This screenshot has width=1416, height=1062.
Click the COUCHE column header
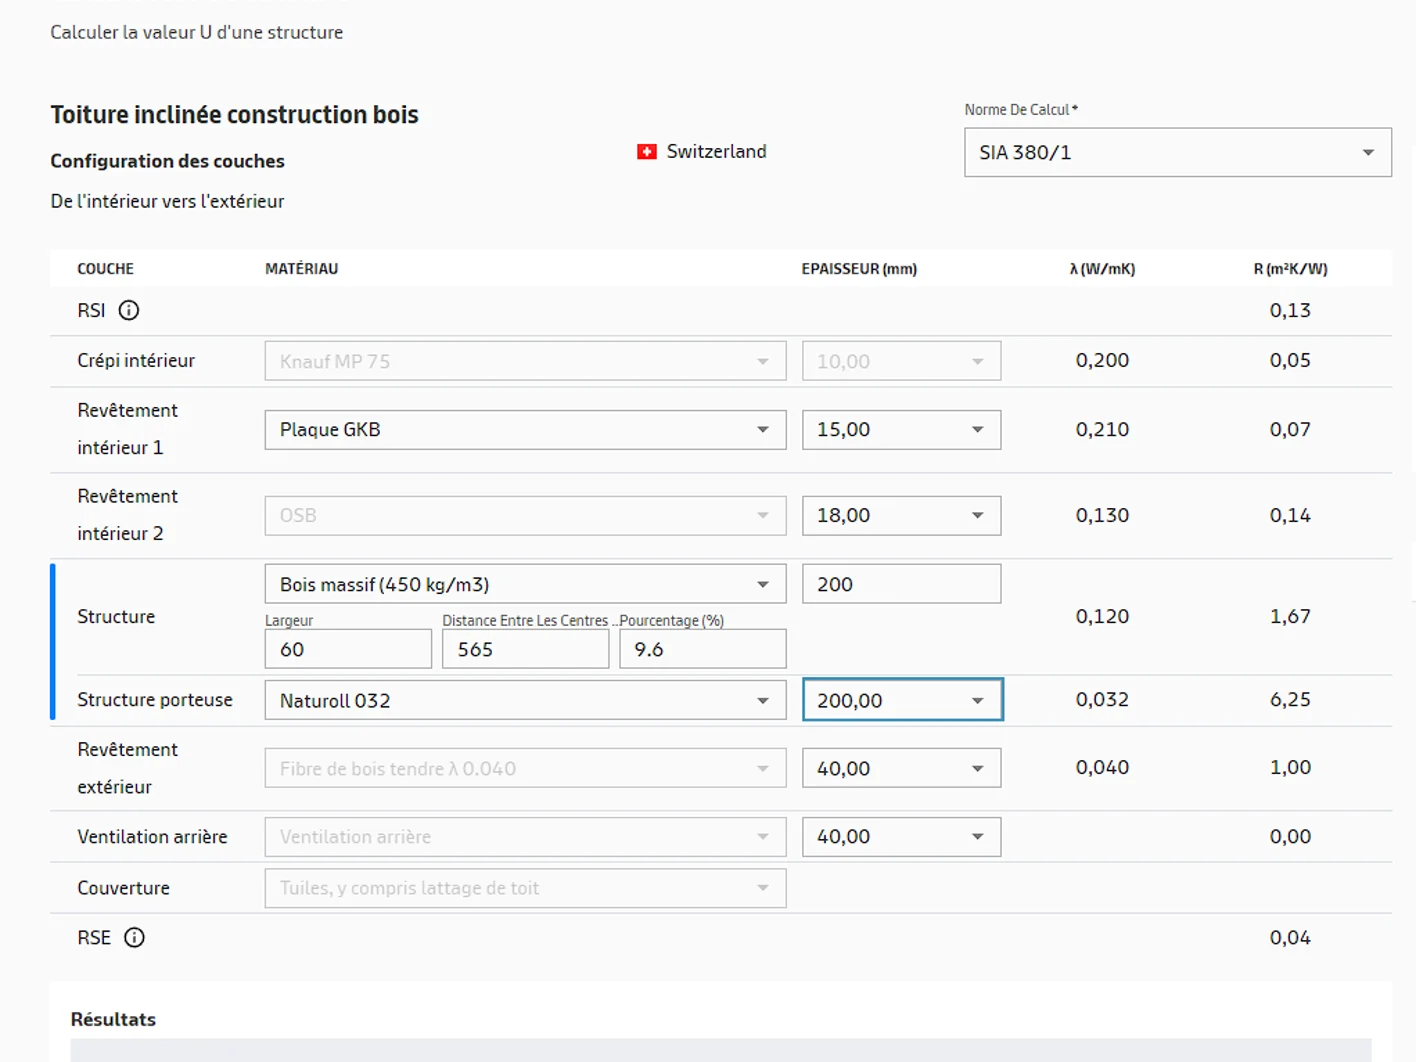click(x=105, y=269)
